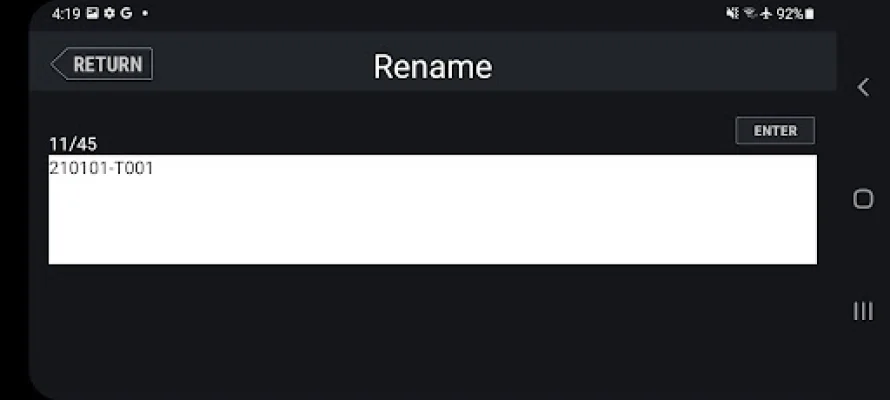Tap the notification overflow dot

[145, 14]
